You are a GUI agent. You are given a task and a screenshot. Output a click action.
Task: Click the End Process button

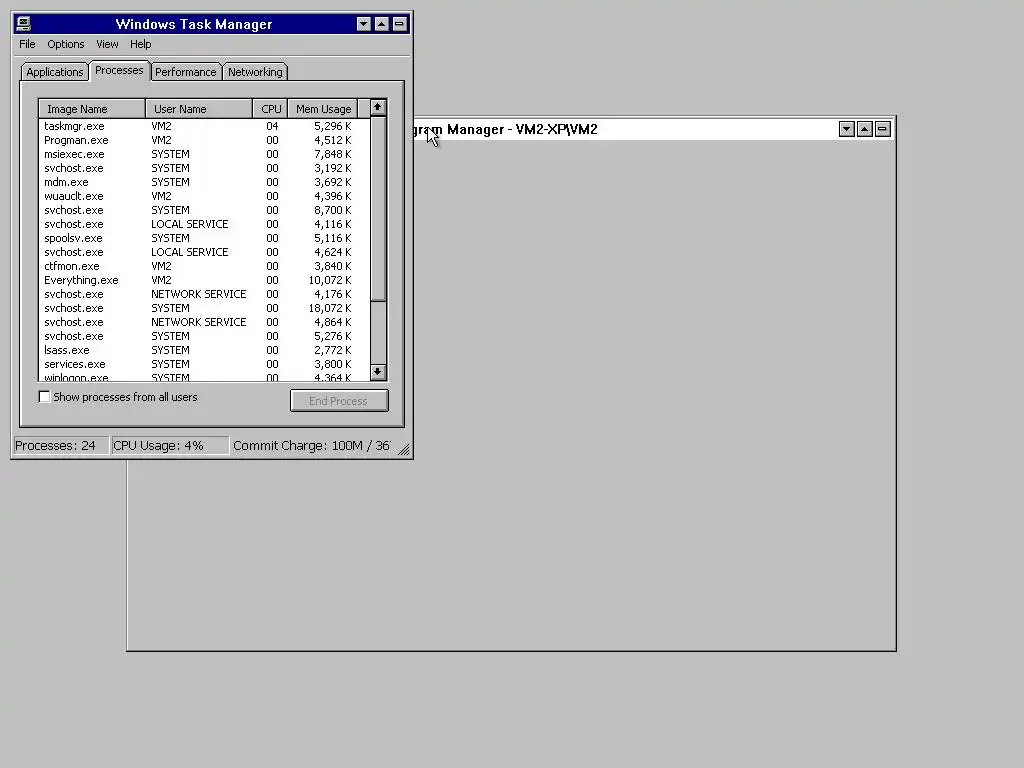click(339, 401)
